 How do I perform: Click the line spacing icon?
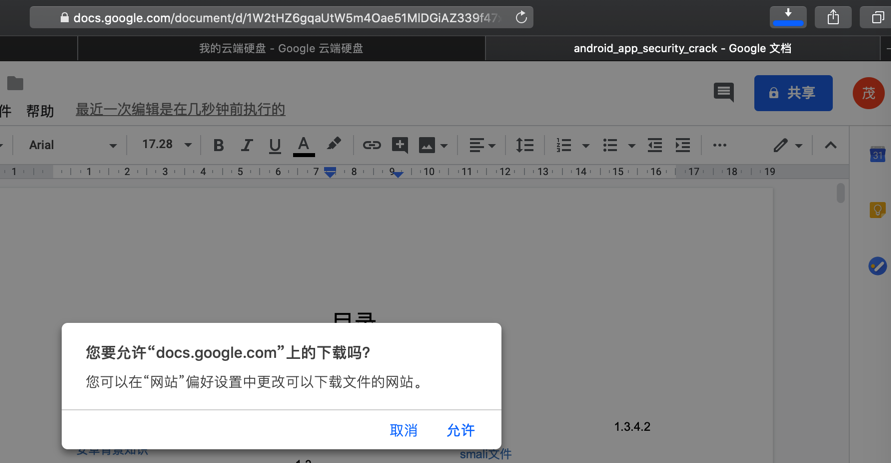point(524,145)
